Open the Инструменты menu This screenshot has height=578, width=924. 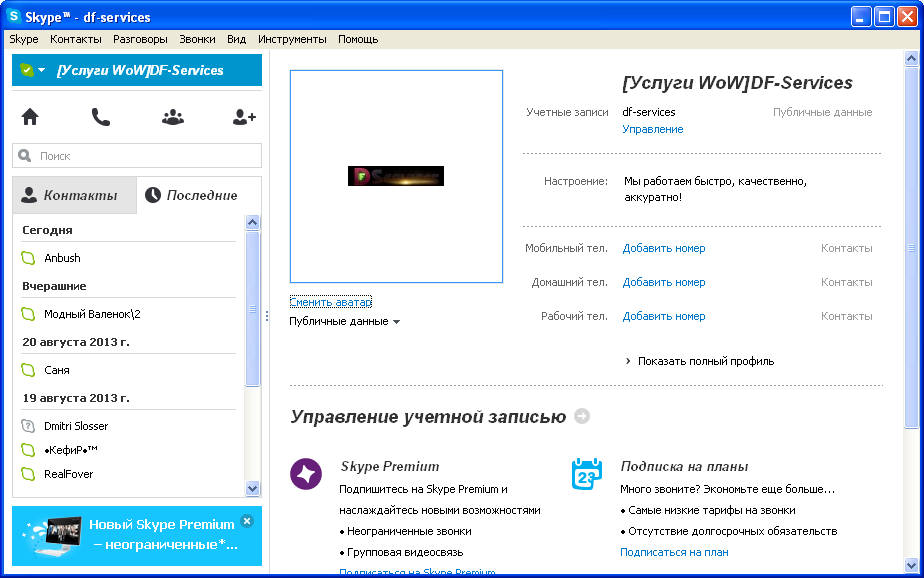point(292,39)
